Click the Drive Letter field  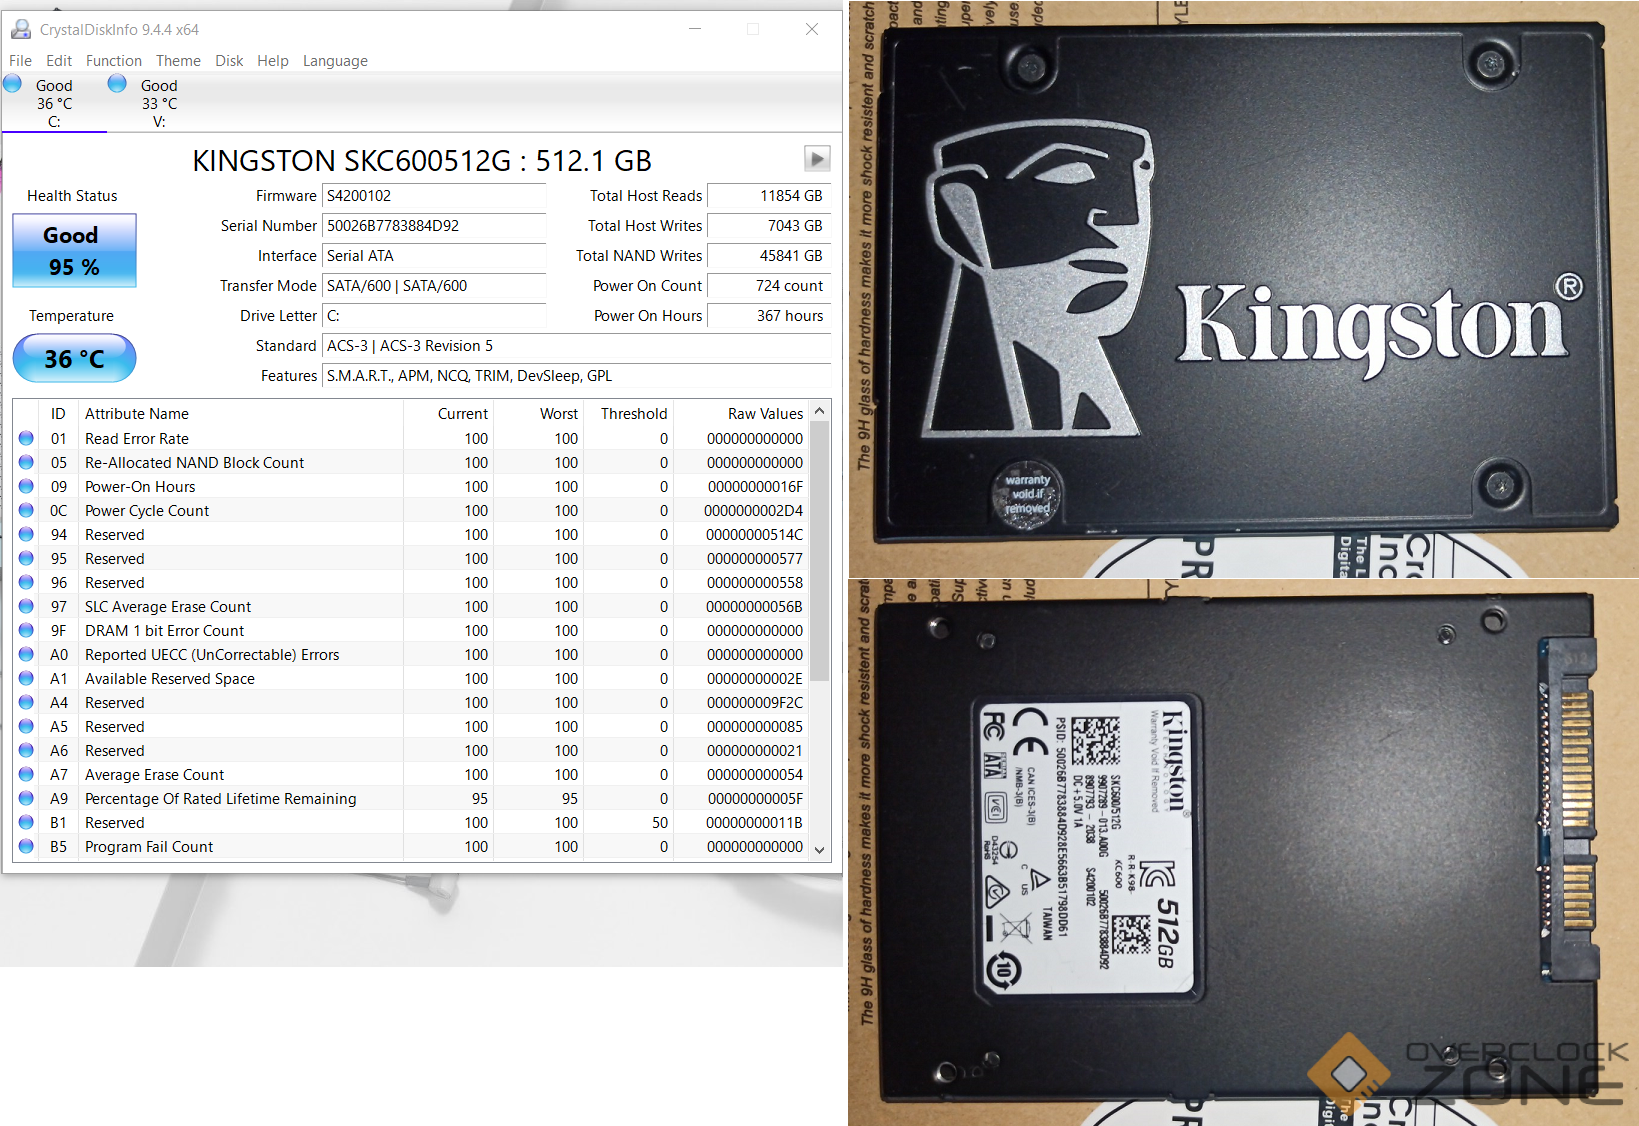[x=434, y=316]
